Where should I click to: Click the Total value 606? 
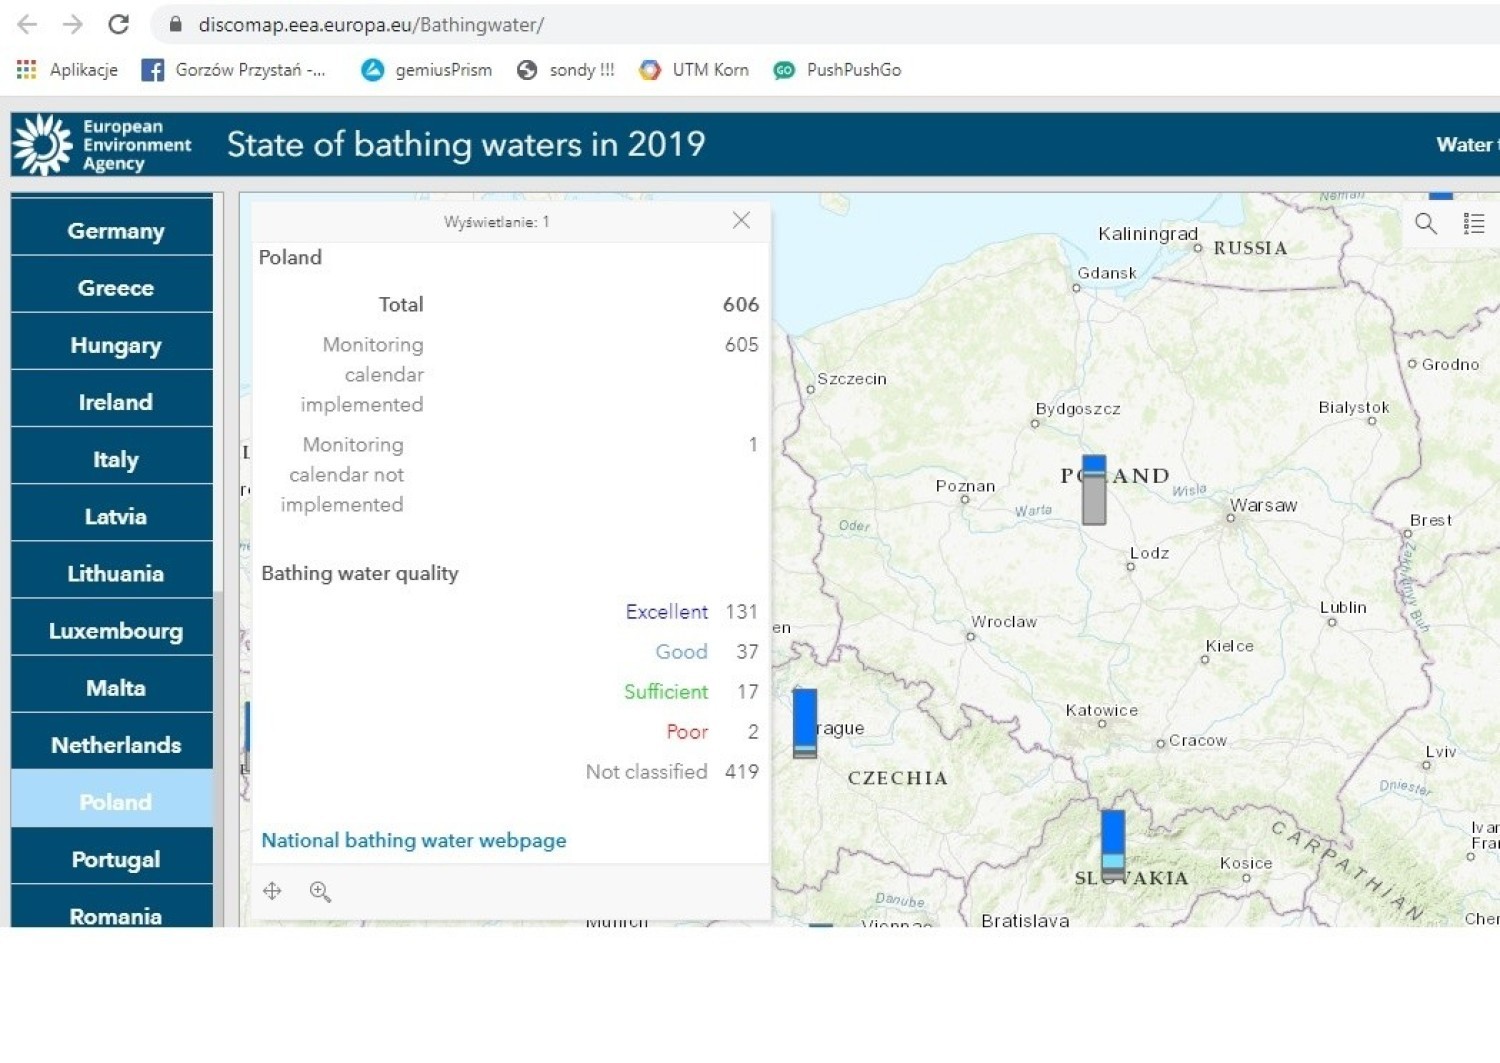pyautogui.click(x=741, y=304)
